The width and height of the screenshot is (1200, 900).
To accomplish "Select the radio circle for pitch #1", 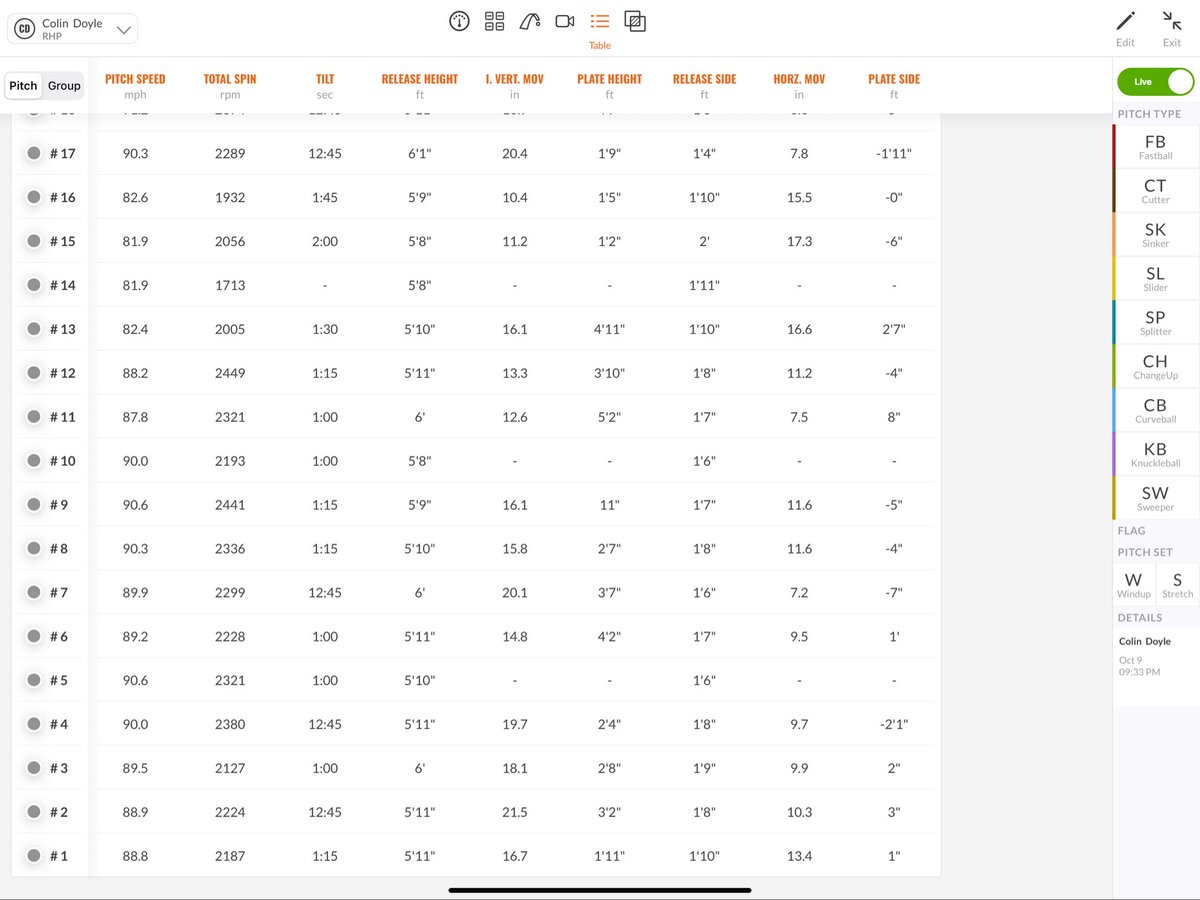I will 34,856.
